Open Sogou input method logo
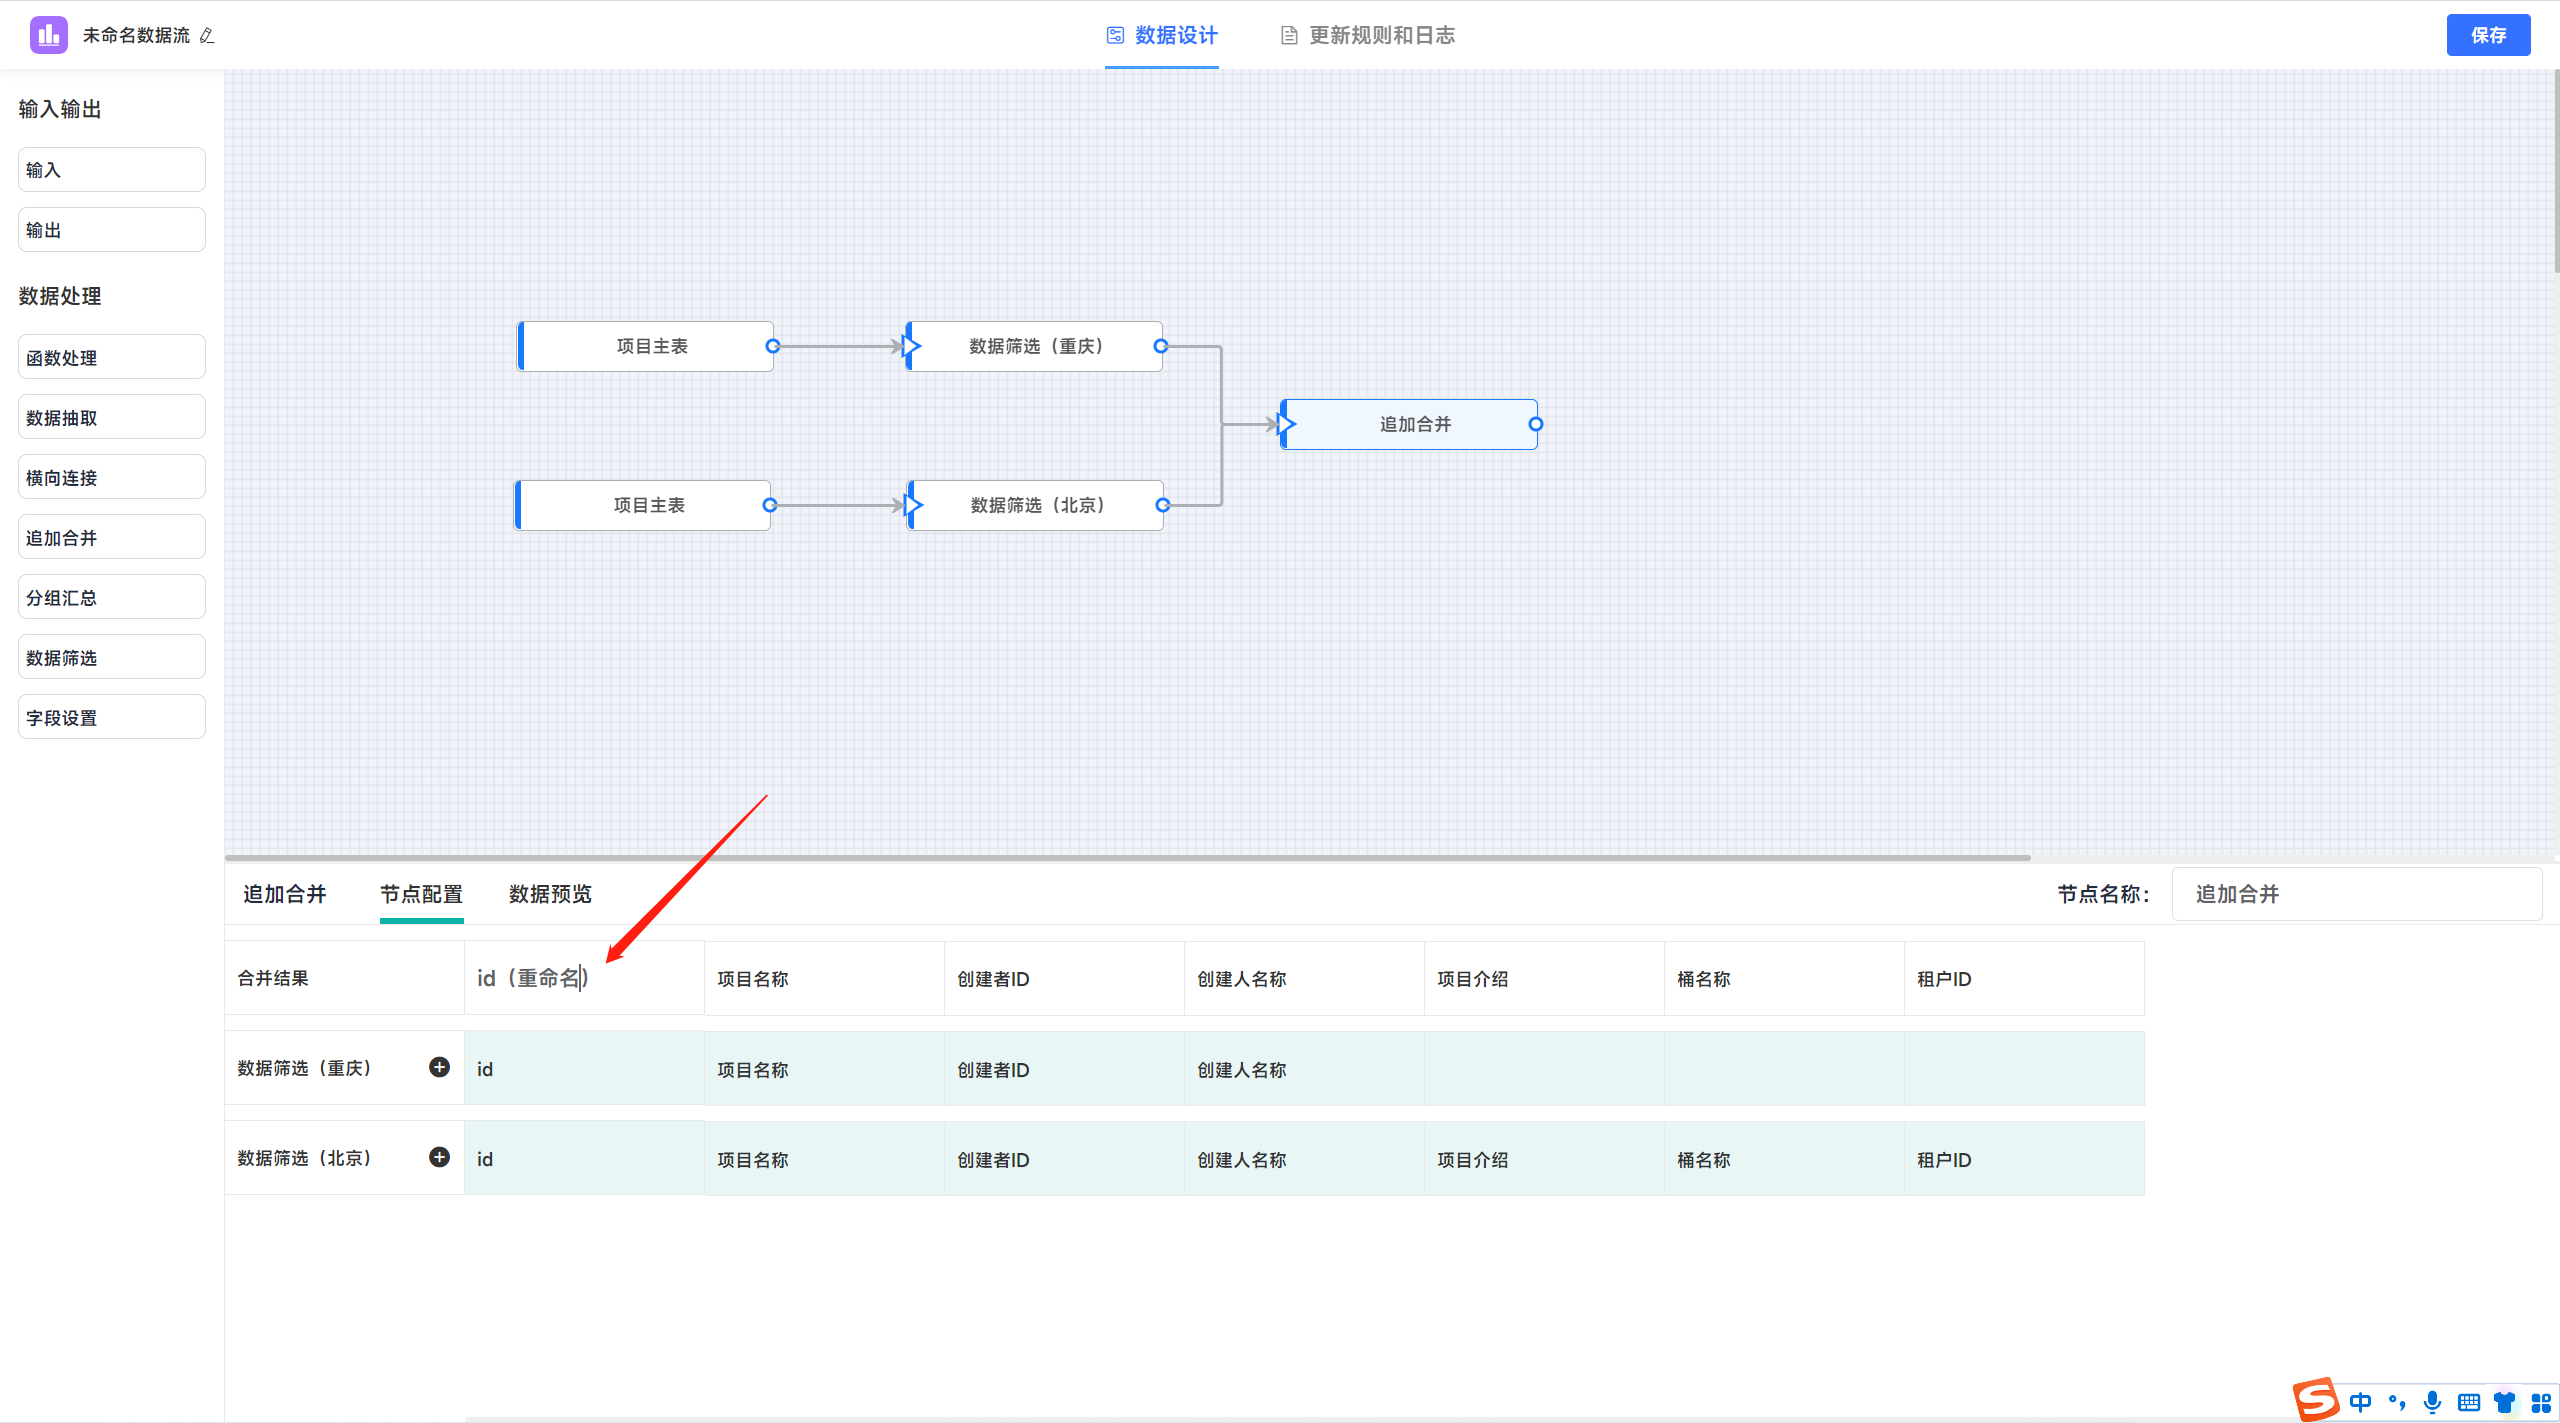The width and height of the screenshot is (2560, 1423). coord(2315,1399)
